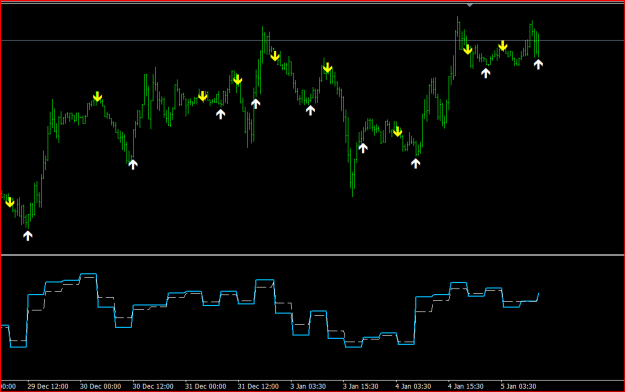Viewport: 625px width, 392px height.
Task: Click the 31 Dec 00:00 time label
Action: click(206, 386)
